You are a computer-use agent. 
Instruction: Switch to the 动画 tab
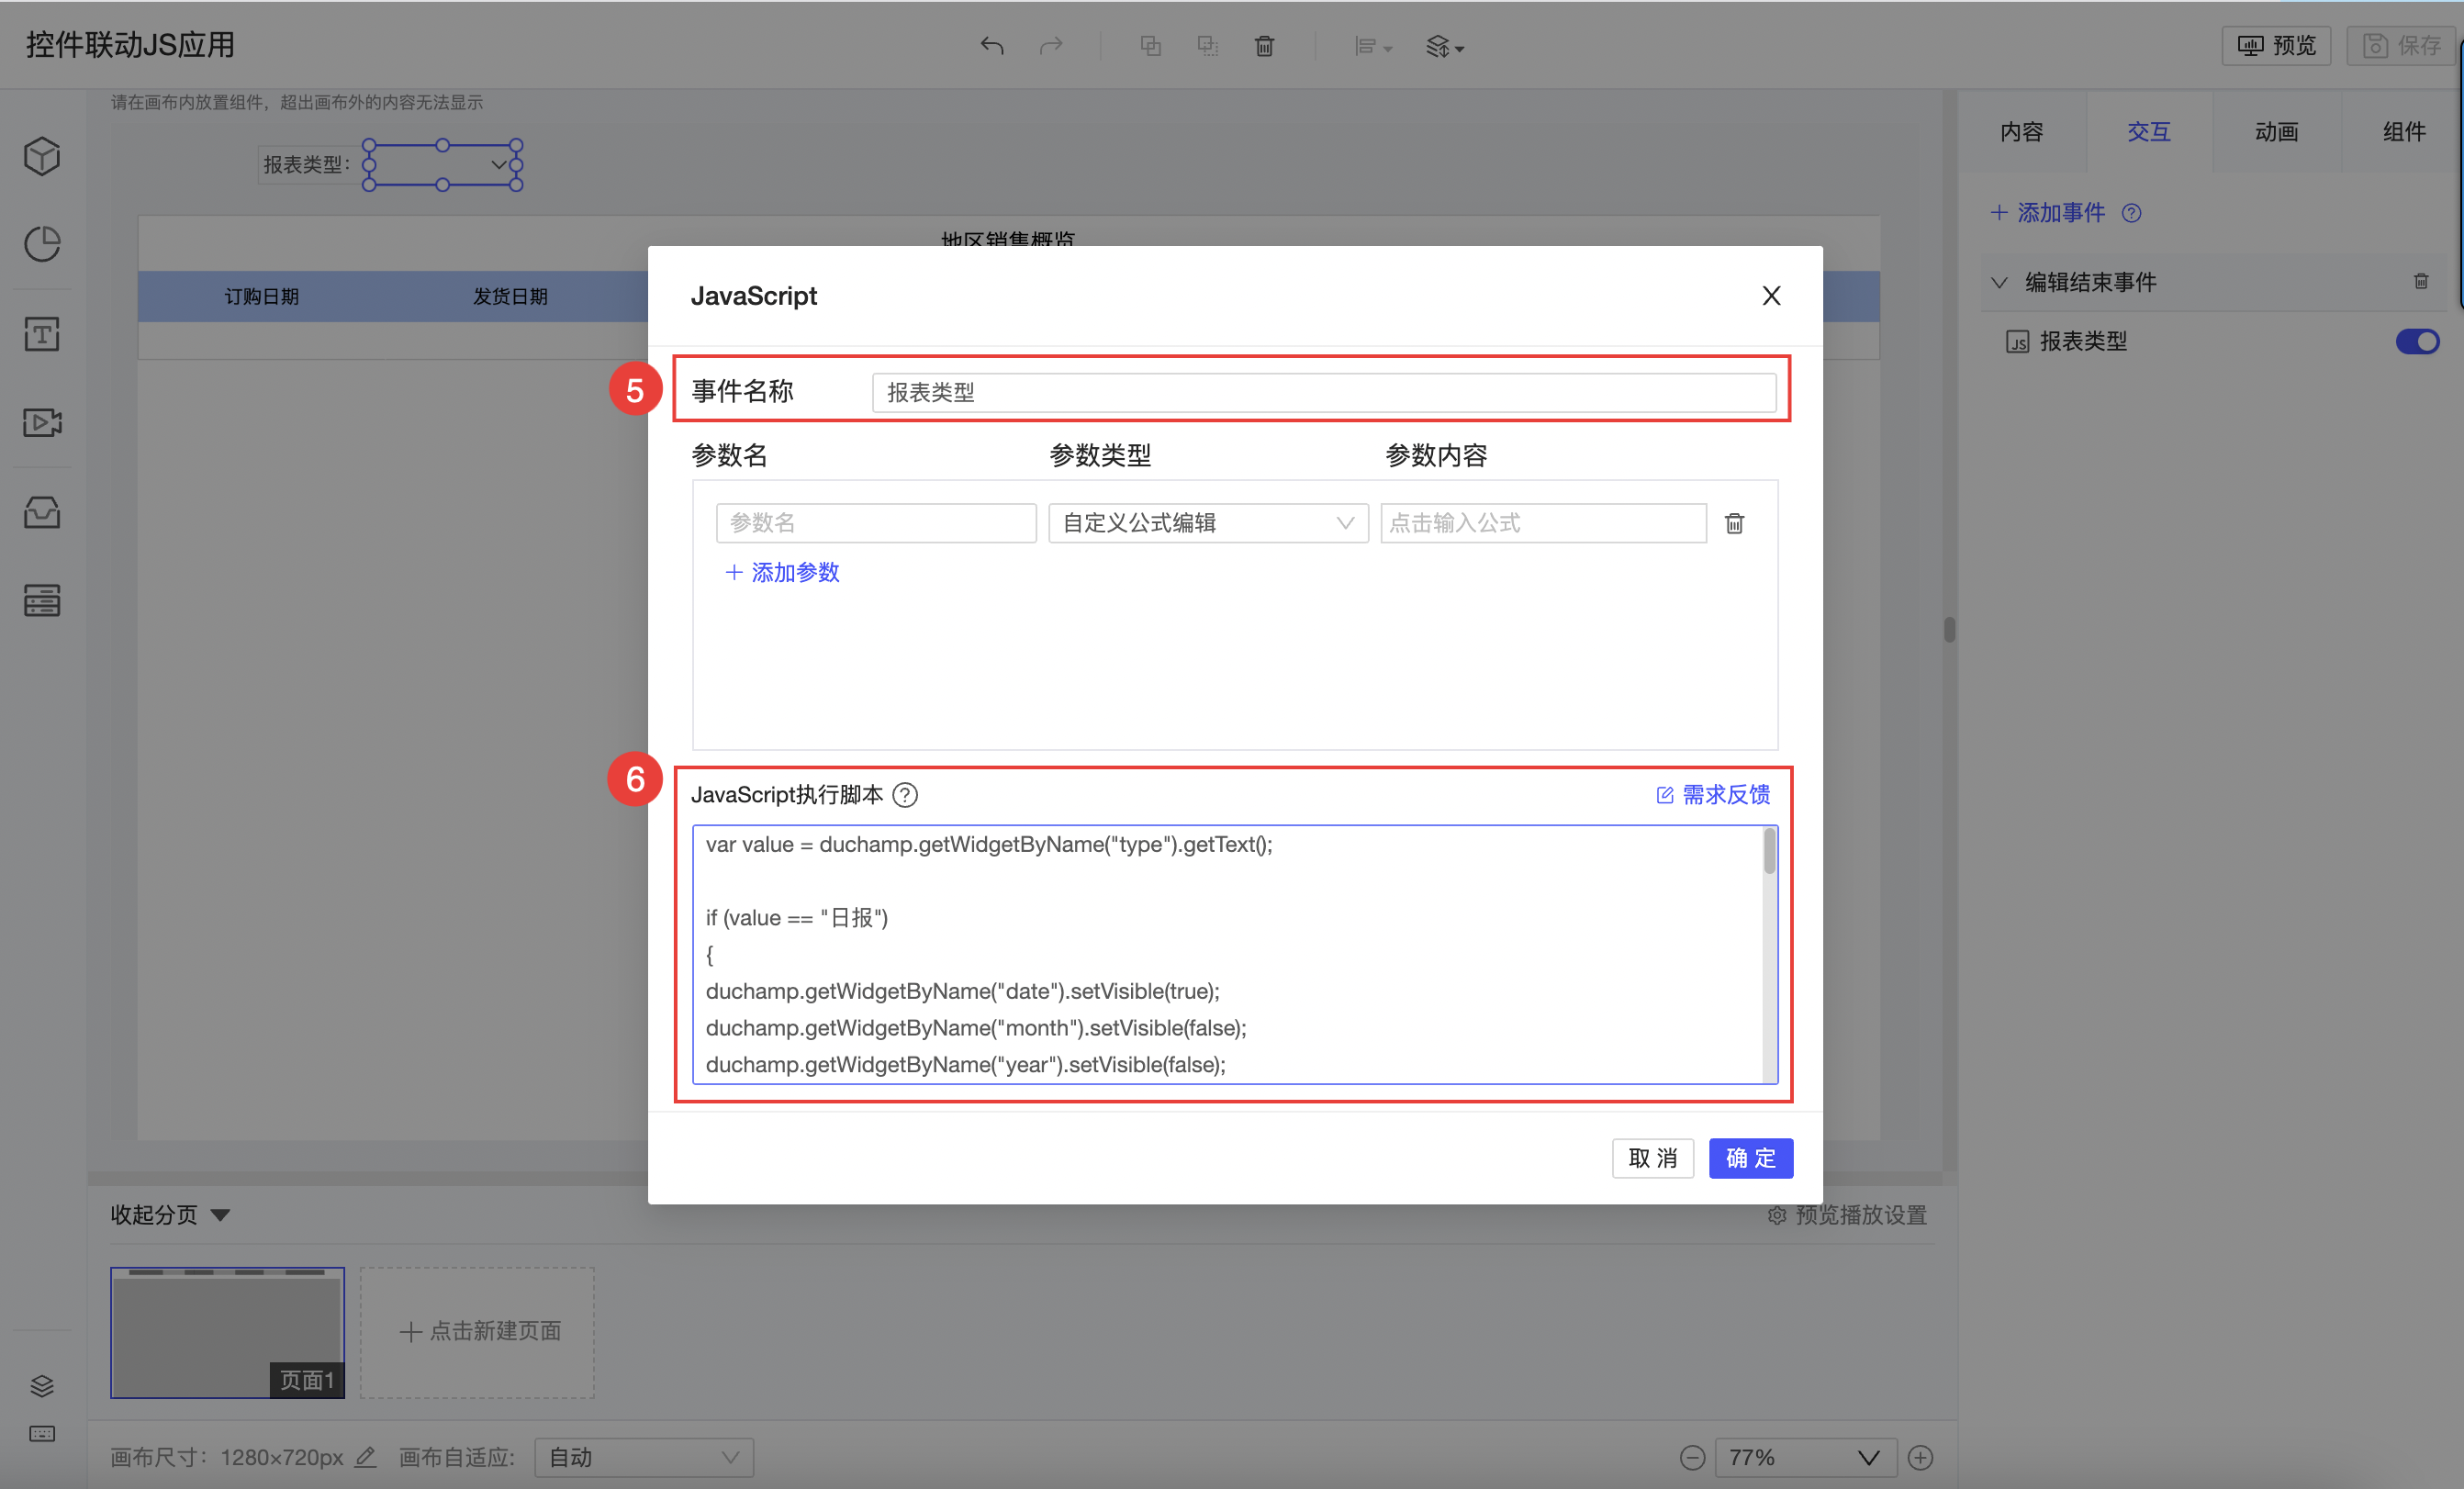coord(2276,132)
